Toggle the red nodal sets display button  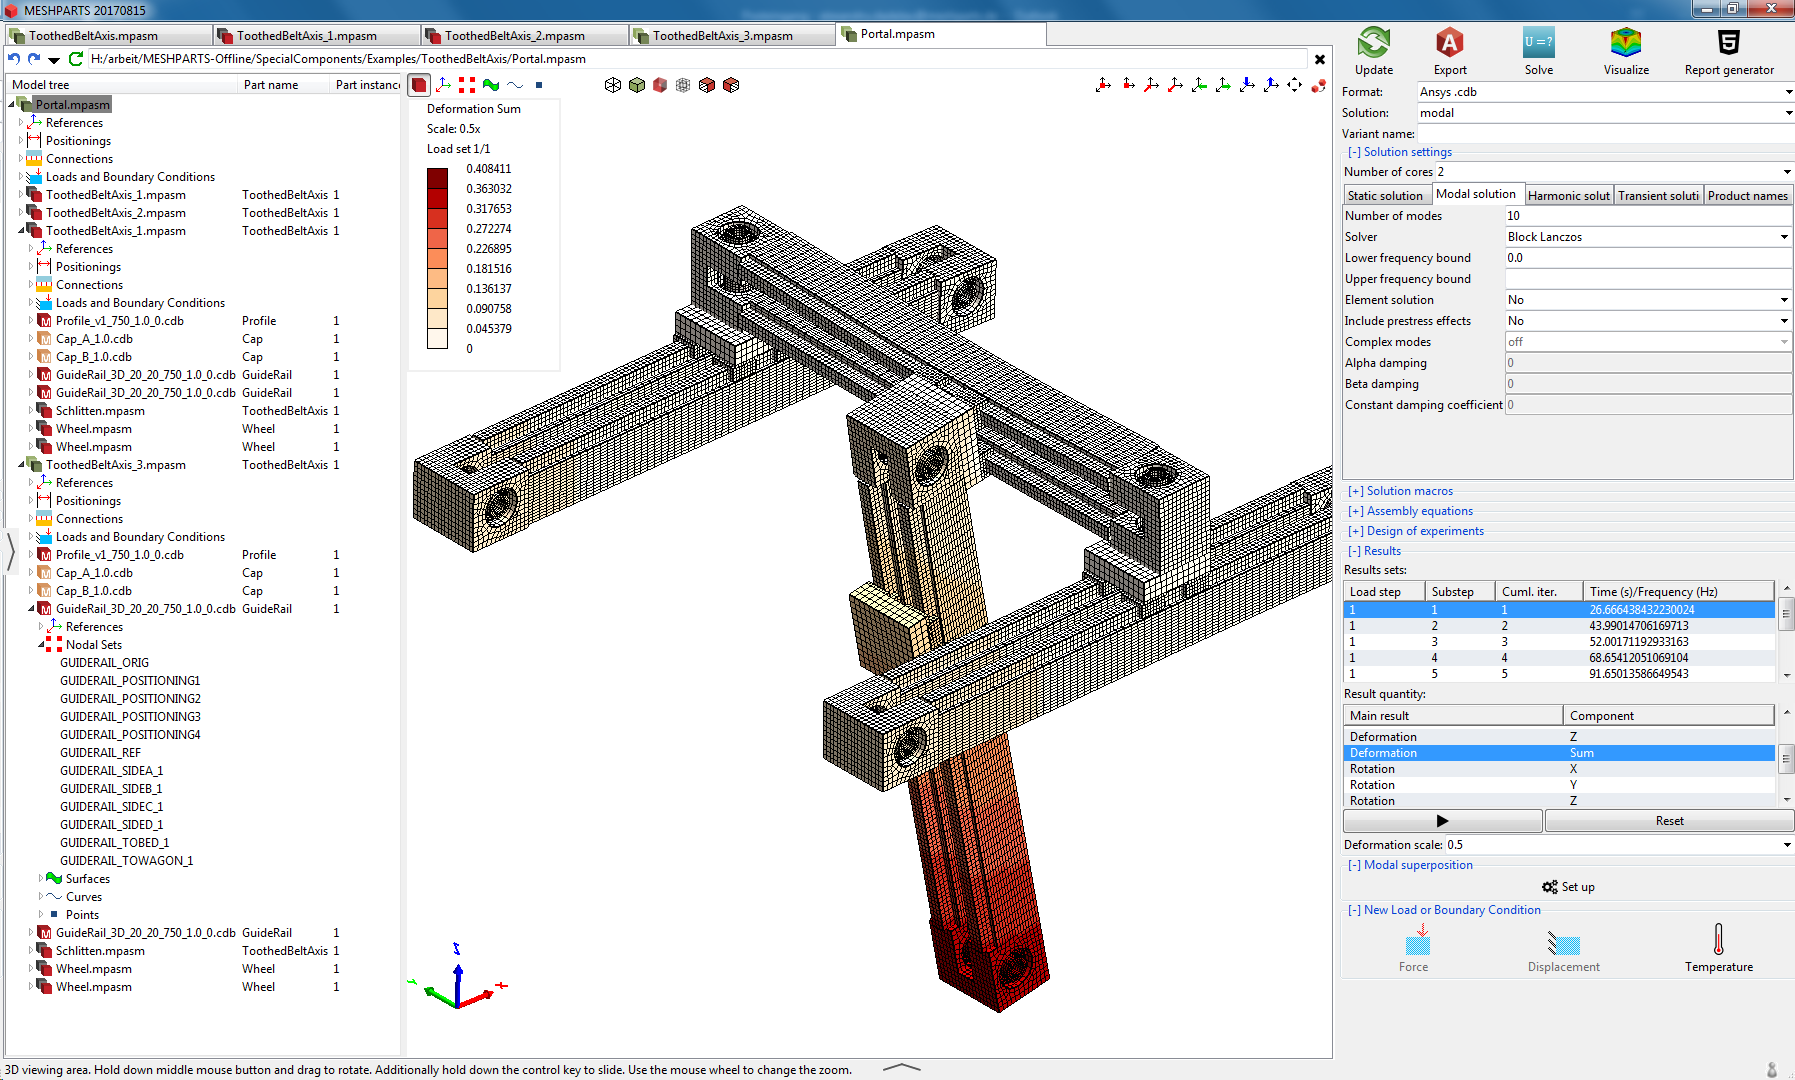point(467,85)
